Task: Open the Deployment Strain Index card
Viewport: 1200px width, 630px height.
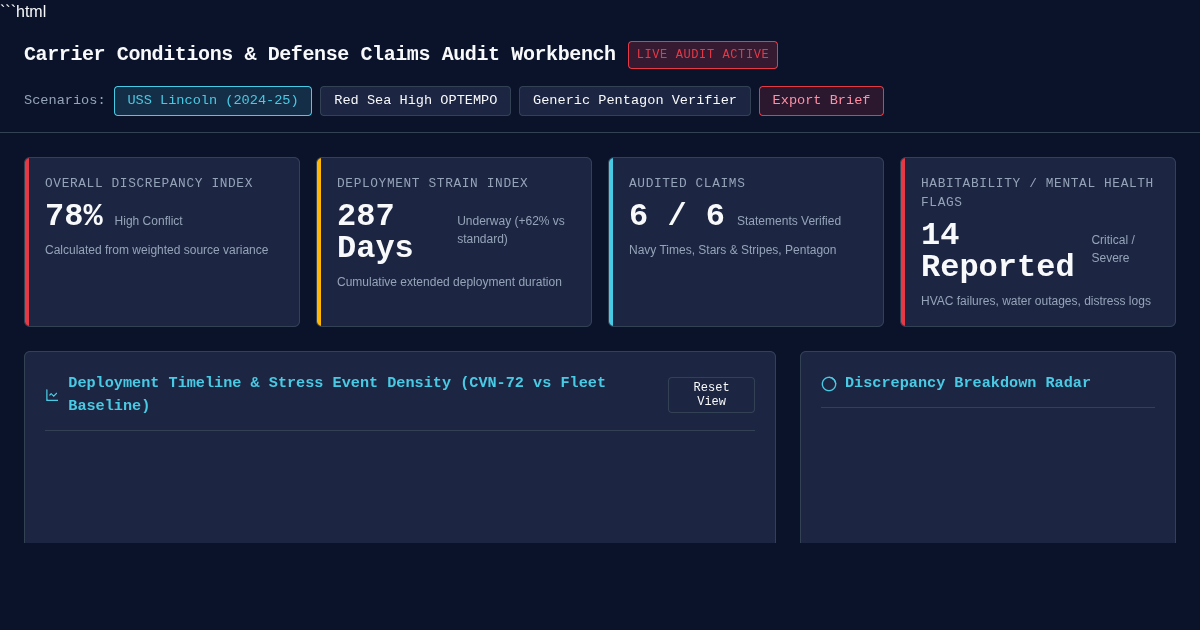Action: coord(454,242)
